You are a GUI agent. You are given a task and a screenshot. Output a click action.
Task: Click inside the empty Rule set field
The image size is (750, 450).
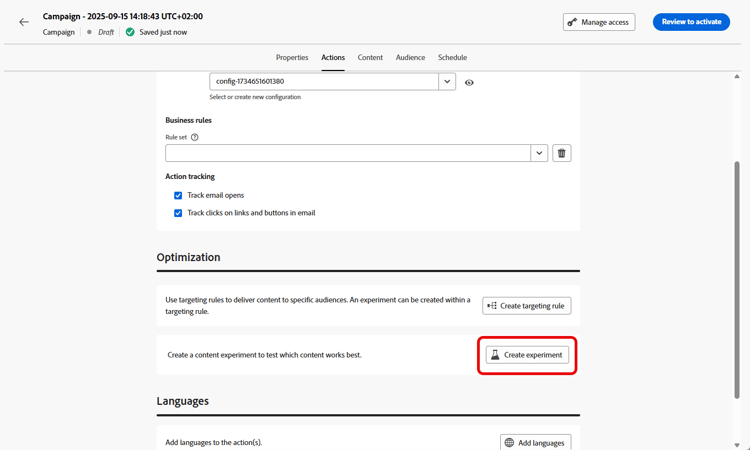(x=348, y=153)
